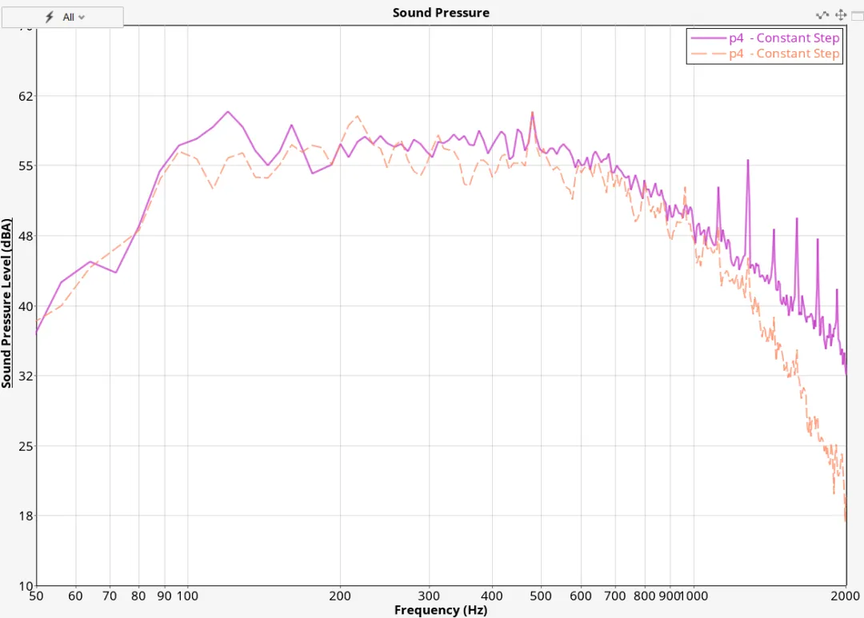Click the x-axis tick label 300
864x618 pixels.
coord(429,596)
